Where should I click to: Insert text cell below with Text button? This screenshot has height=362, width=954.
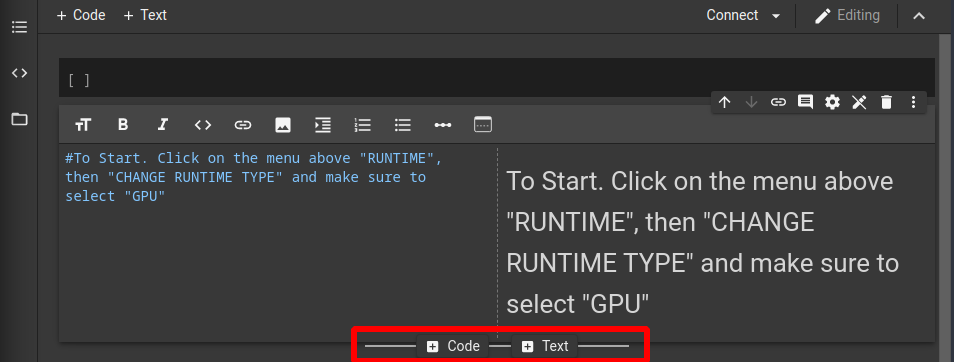coord(544,346)
